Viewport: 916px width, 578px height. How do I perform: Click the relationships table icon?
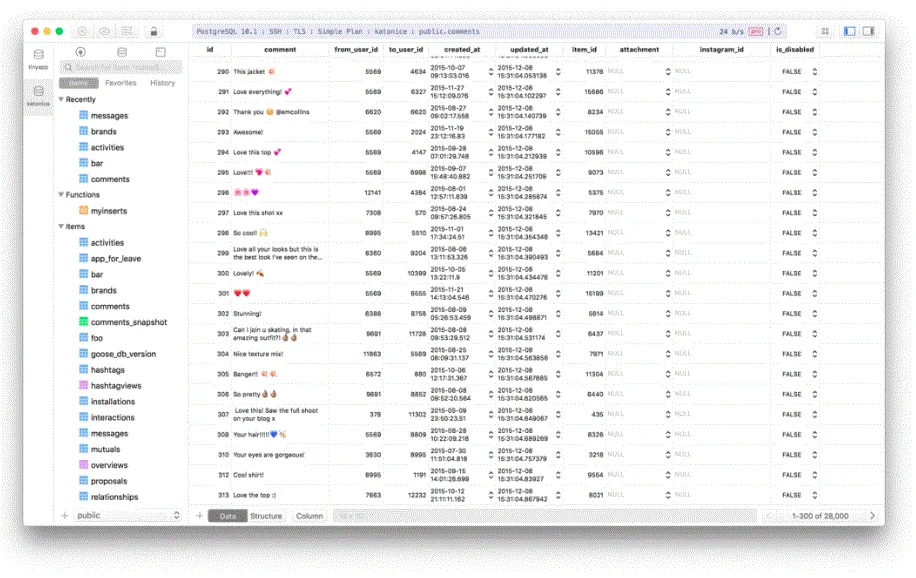84,497
